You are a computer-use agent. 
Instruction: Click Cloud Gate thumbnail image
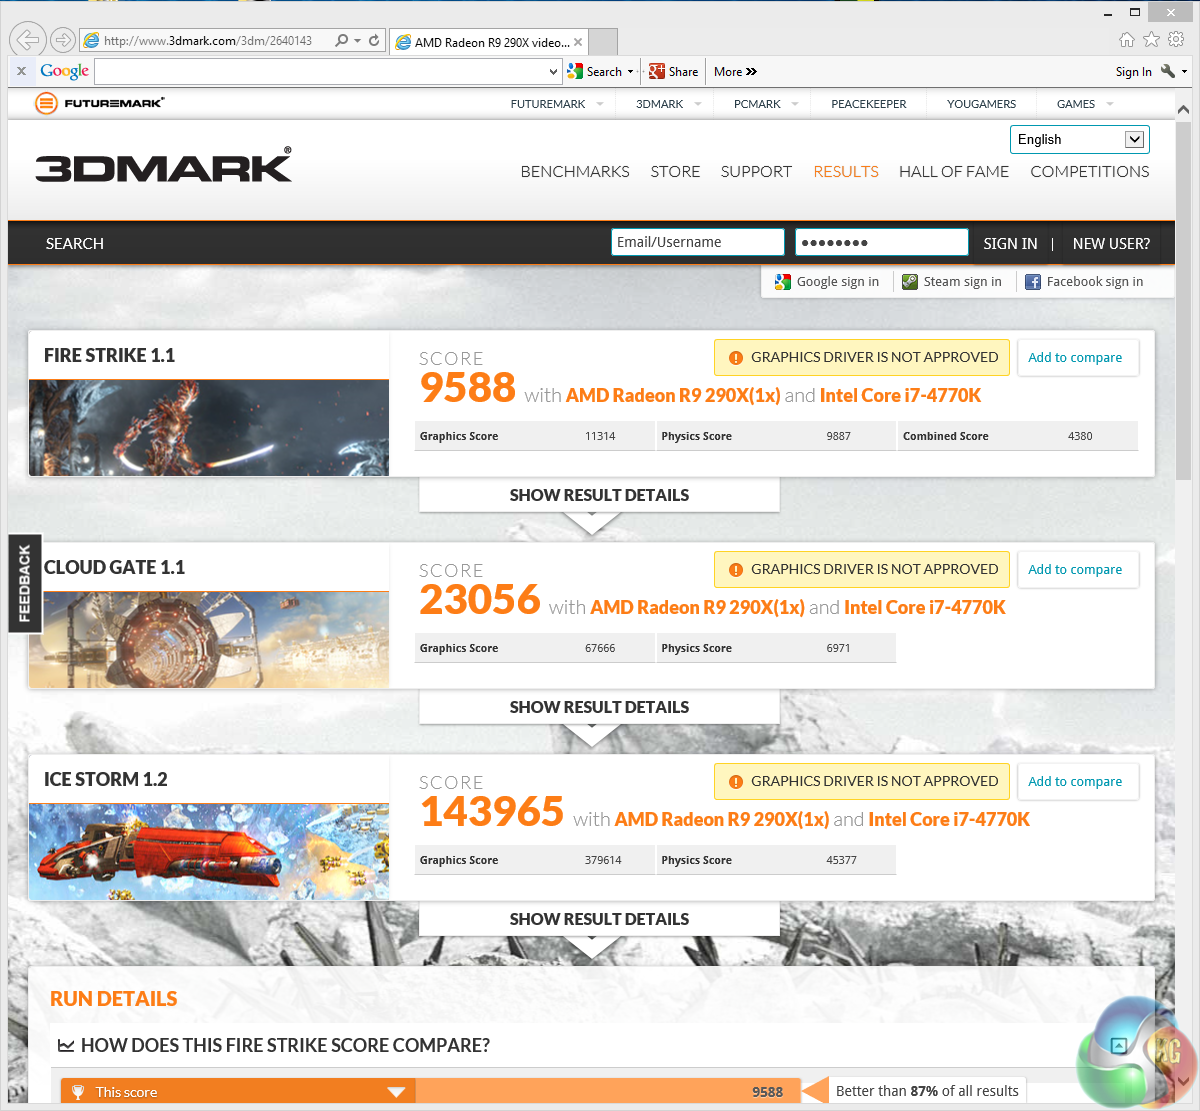[209, 639]
